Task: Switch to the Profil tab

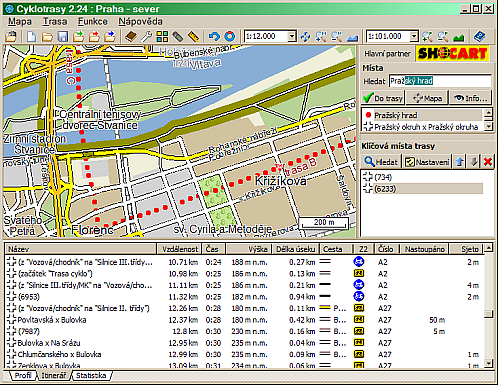Action: [x=22, y=375]
